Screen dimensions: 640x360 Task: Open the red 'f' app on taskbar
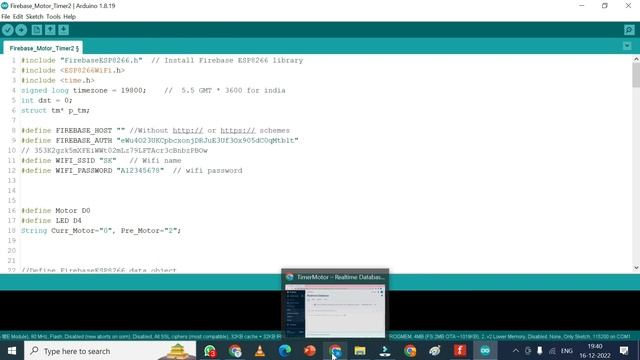pos(460,351)
